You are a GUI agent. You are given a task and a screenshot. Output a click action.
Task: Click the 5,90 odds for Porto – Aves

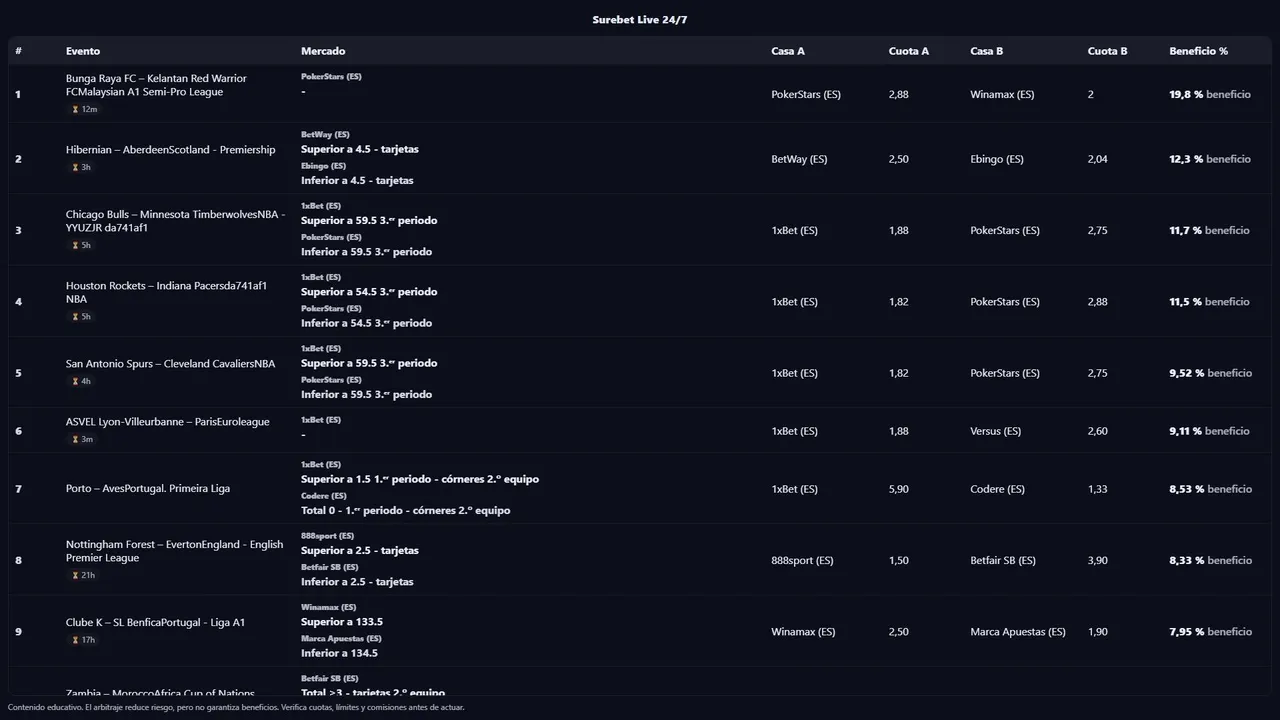tap(898, 489)
